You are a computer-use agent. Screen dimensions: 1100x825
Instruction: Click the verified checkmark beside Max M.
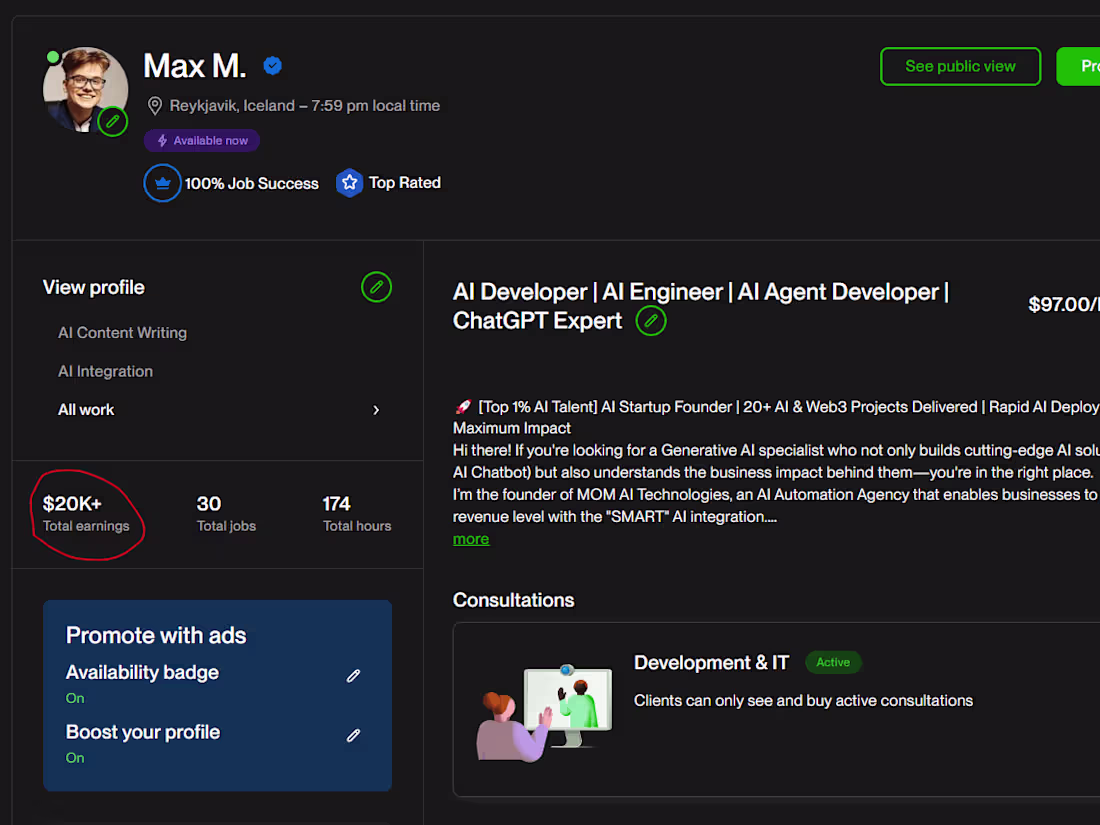(x=273, y=65)
